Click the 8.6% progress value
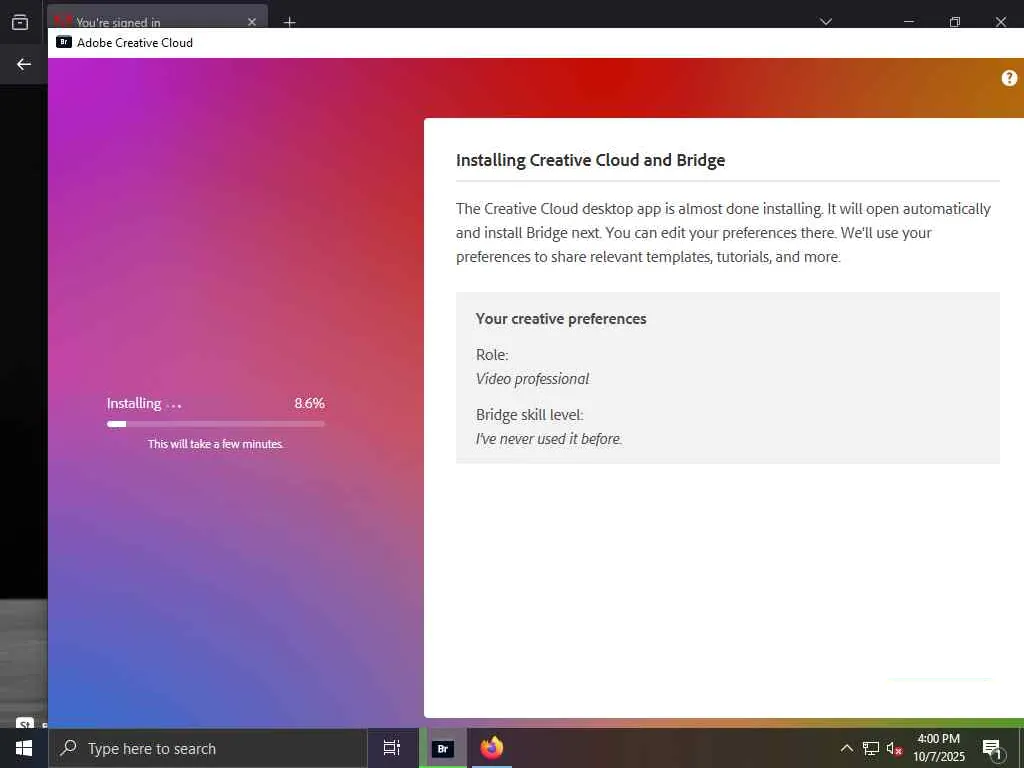This screenshot has width=1024, height=768. click(309, 403)
